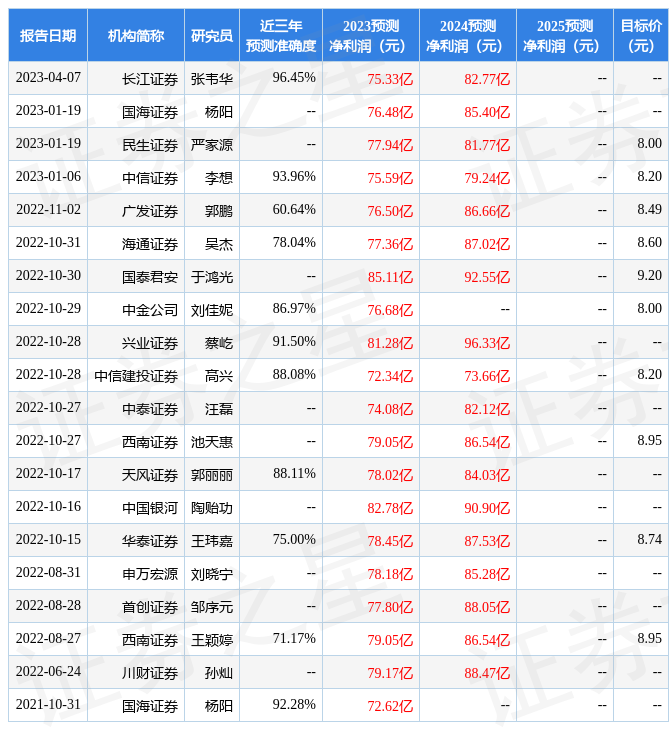Select date cell 2023-04-07
669x730 pixels.
coord(48,78)
